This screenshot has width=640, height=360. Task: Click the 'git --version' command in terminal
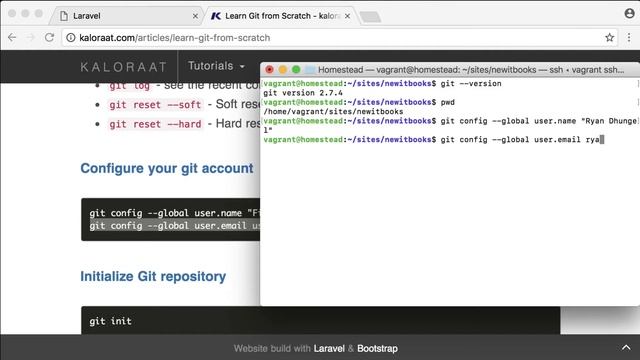[x=471, y=84]
